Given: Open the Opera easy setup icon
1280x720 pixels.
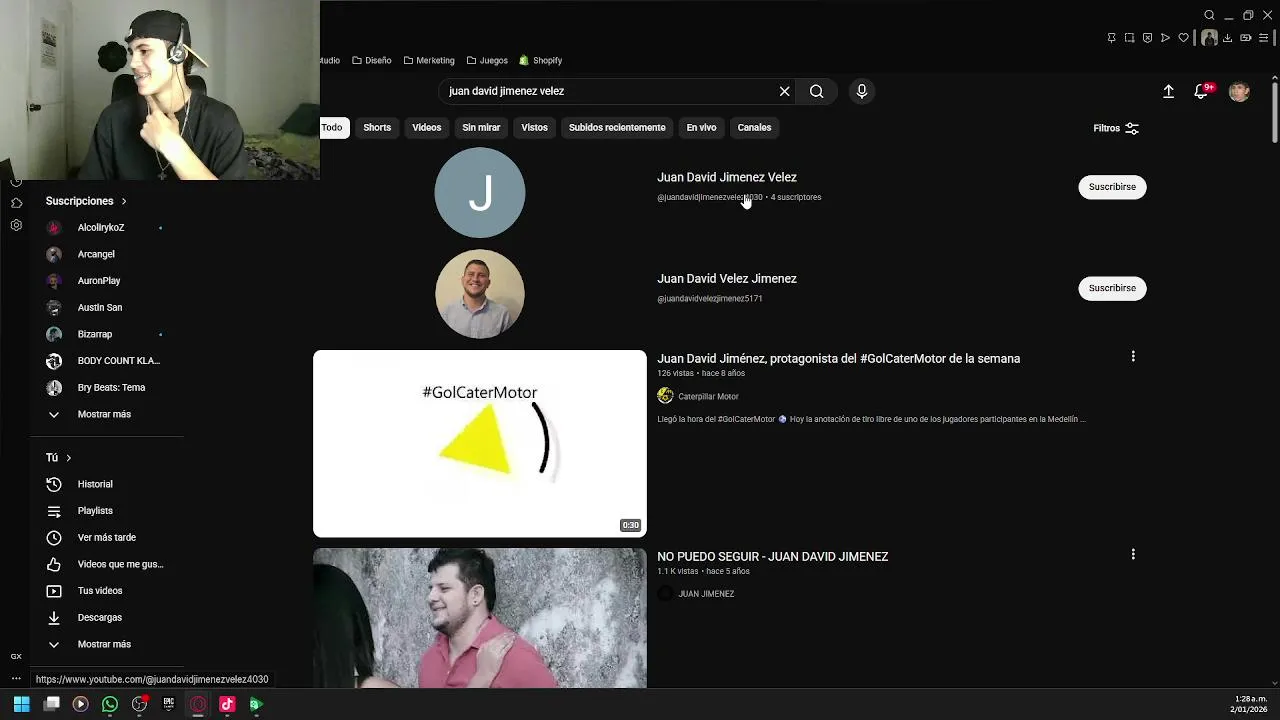Looking at the screenshot, I should point(1263,38).
